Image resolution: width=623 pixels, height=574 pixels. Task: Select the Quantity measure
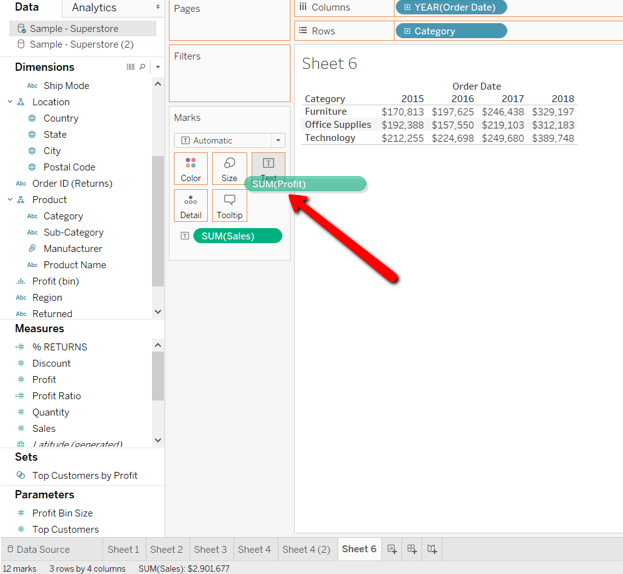51,412
